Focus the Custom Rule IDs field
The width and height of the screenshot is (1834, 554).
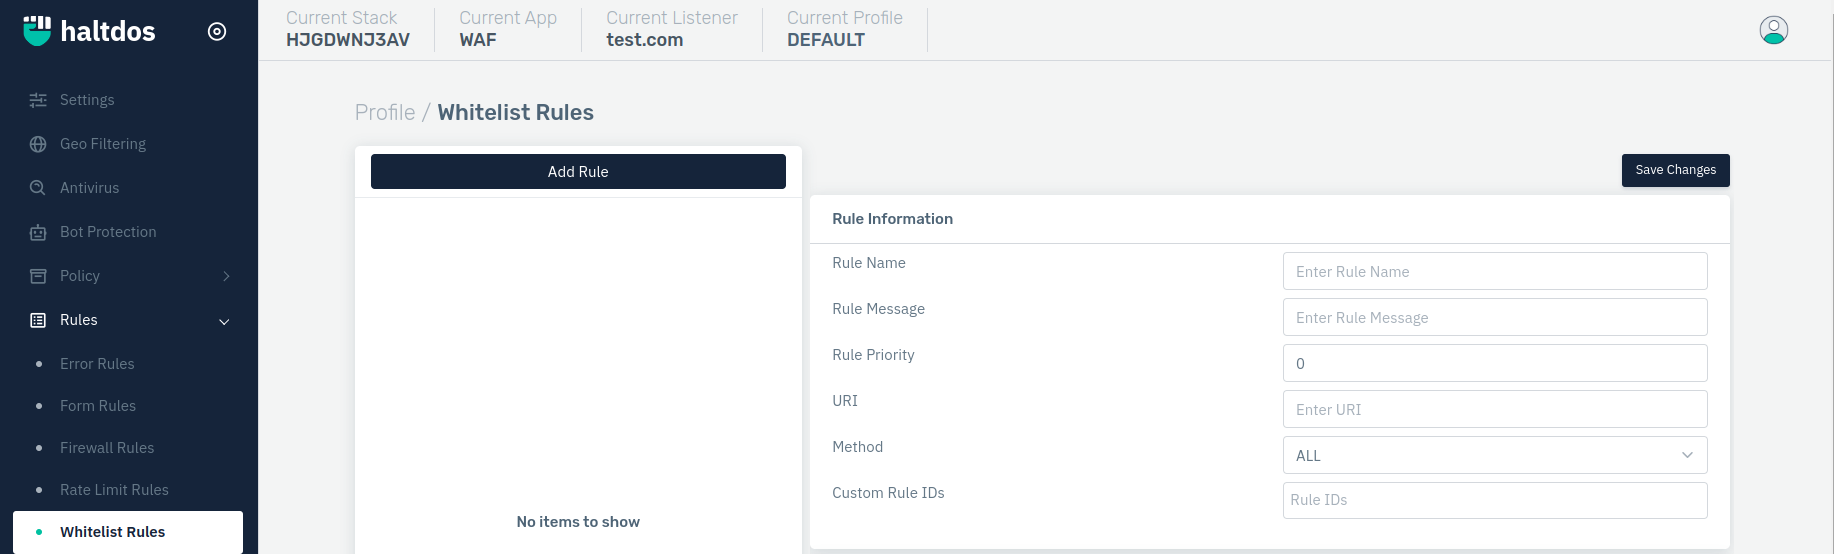1495,500
